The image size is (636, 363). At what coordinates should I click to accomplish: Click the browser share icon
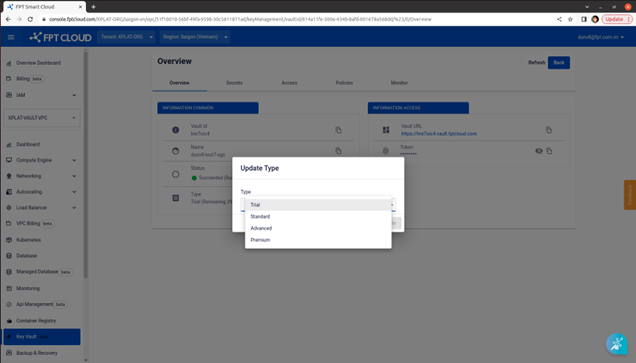[559, 19]
